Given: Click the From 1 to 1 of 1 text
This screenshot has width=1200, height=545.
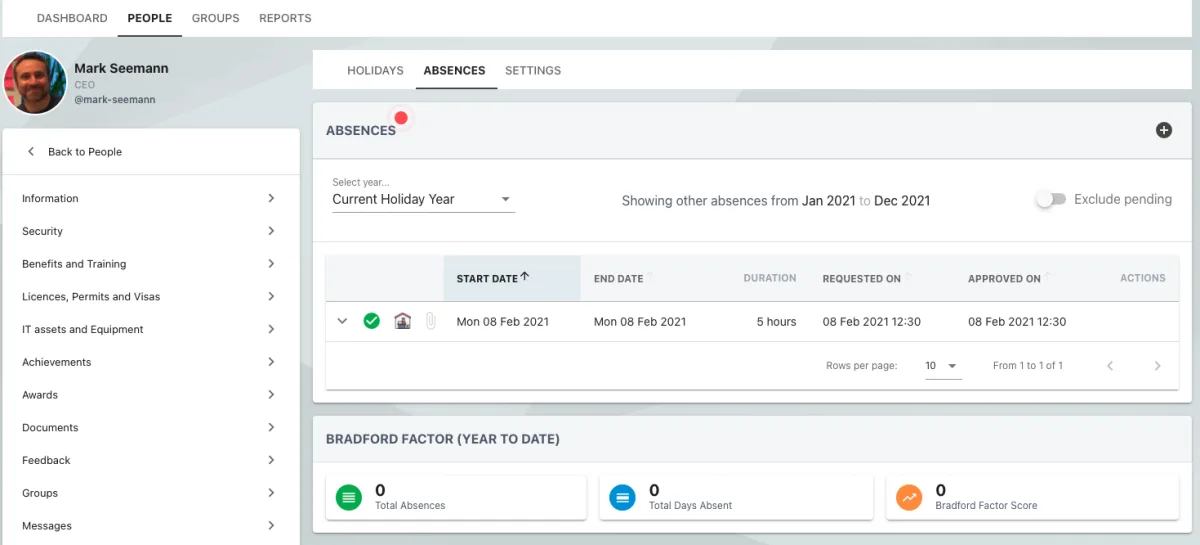Looking at the screenshot, I should click(1028, 366).
